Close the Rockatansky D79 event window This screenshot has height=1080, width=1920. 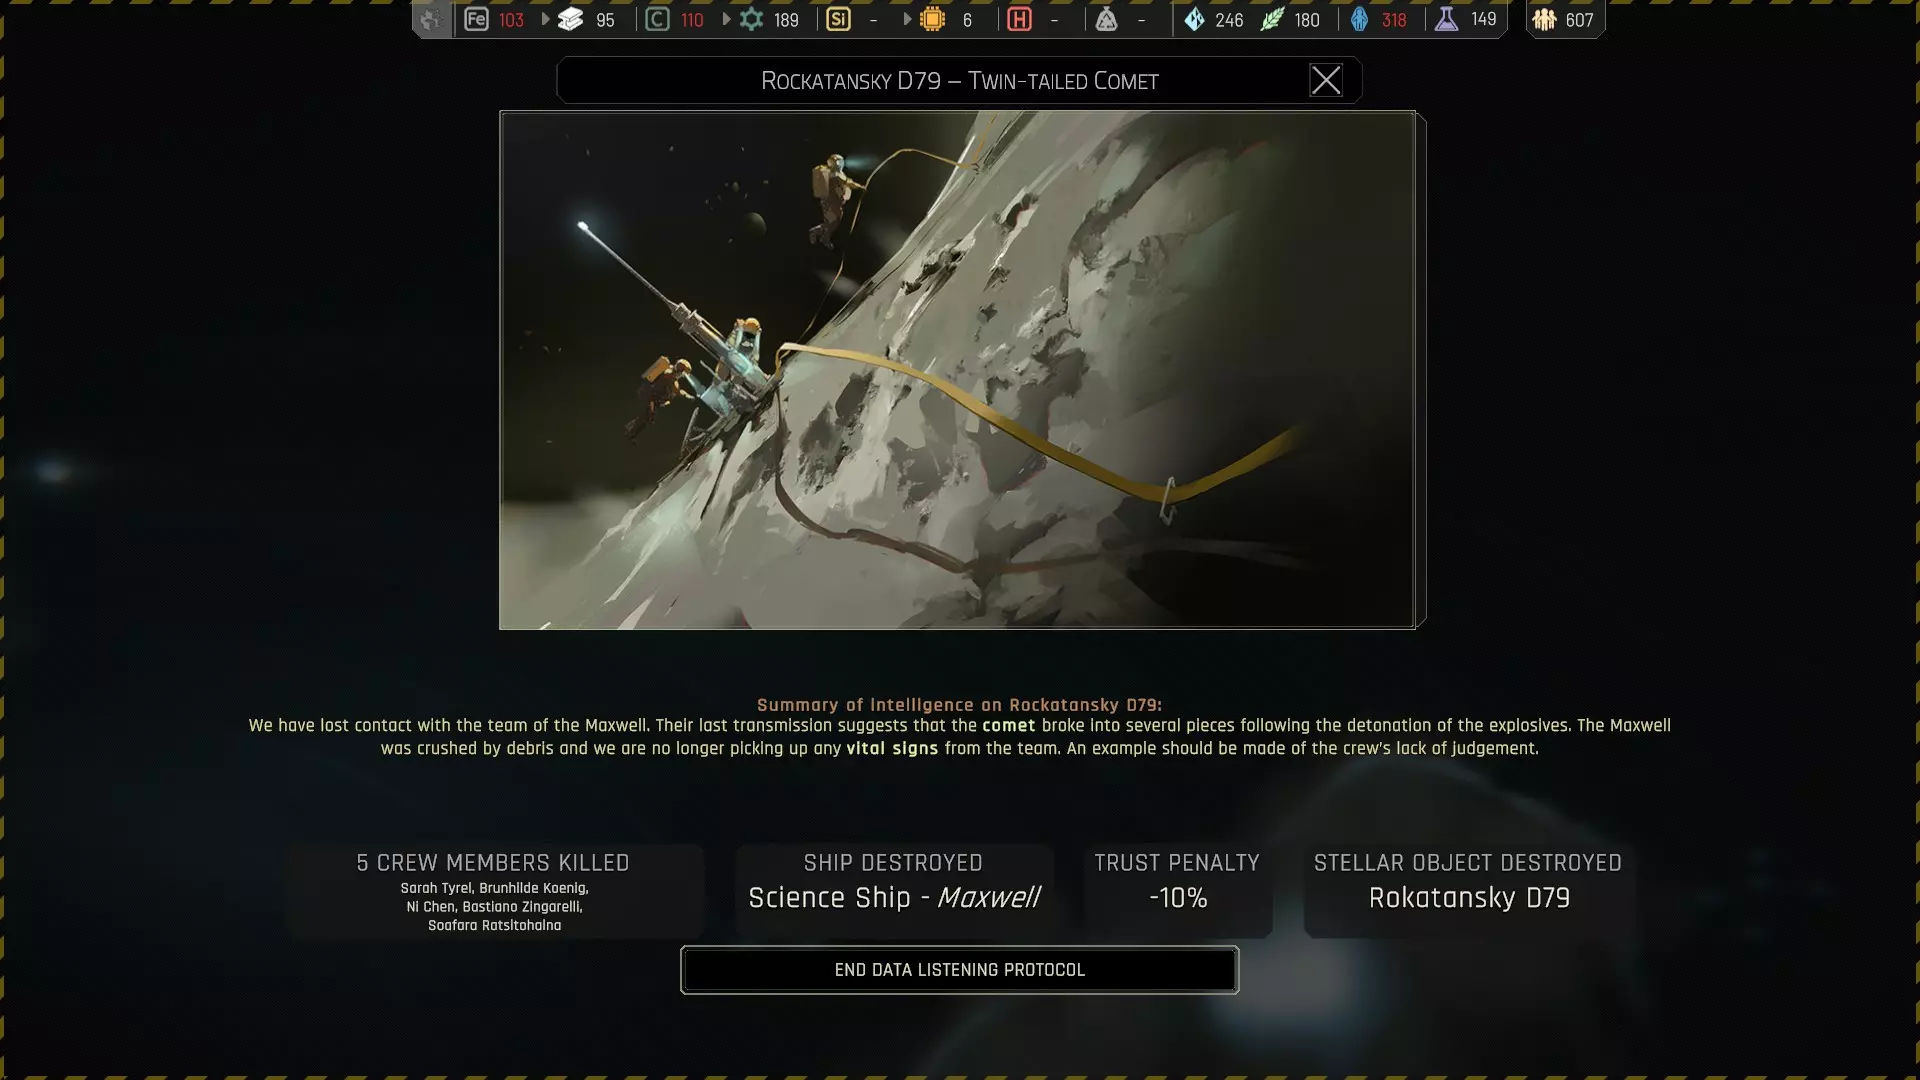pyautogui.click(x=1325, y=80)
